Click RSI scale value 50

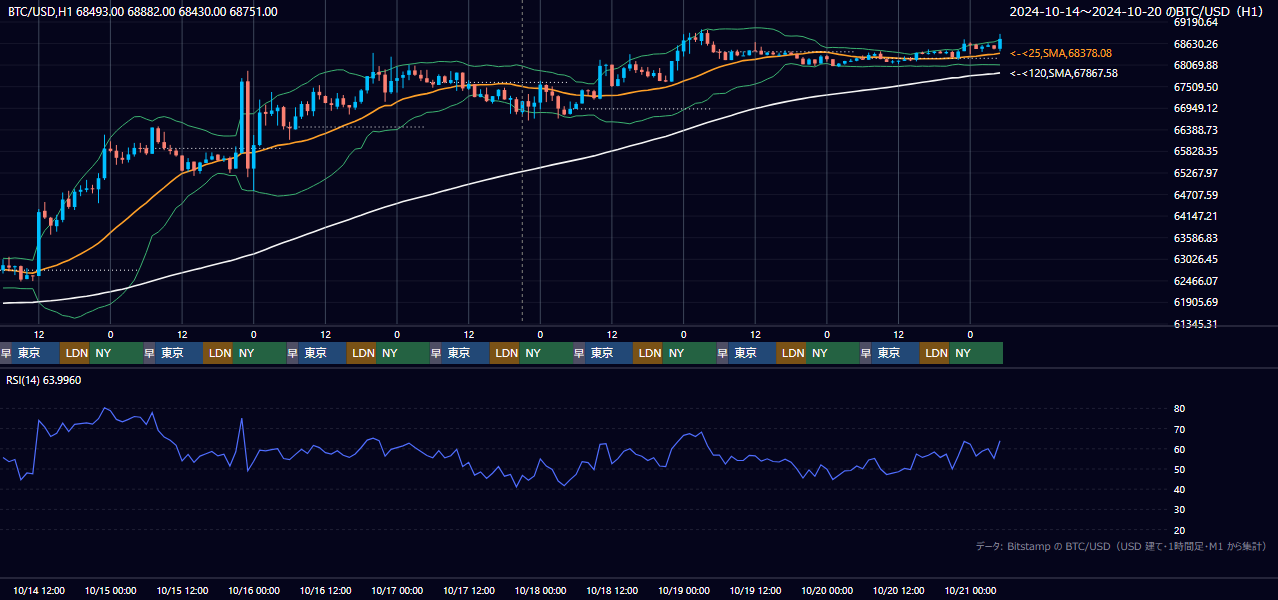1179,469
